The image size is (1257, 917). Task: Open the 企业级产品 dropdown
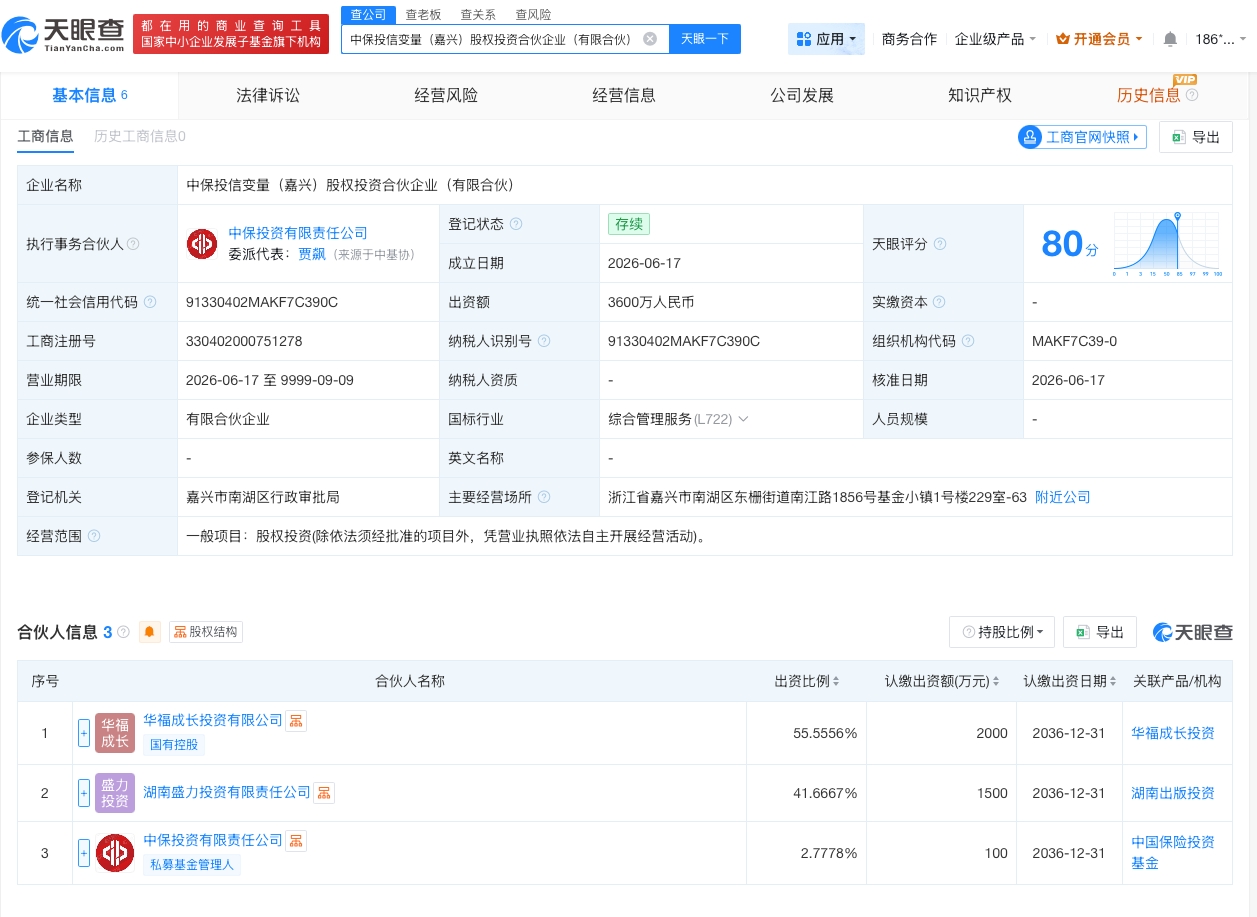click(x=995, y=39)
